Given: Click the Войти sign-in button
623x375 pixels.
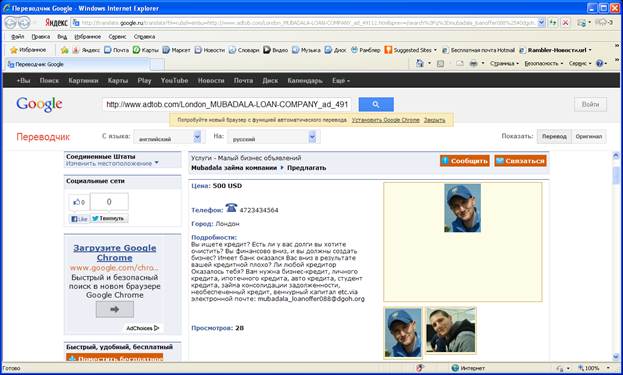Looking at the screenshot, I should (x=590, y=104).
